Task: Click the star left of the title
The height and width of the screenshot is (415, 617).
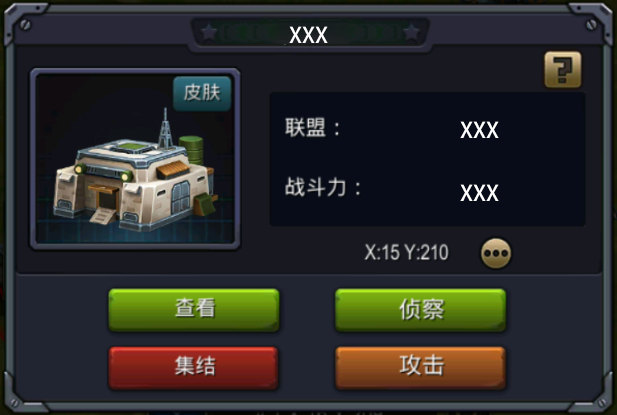Action: click(x=209, y=33)
